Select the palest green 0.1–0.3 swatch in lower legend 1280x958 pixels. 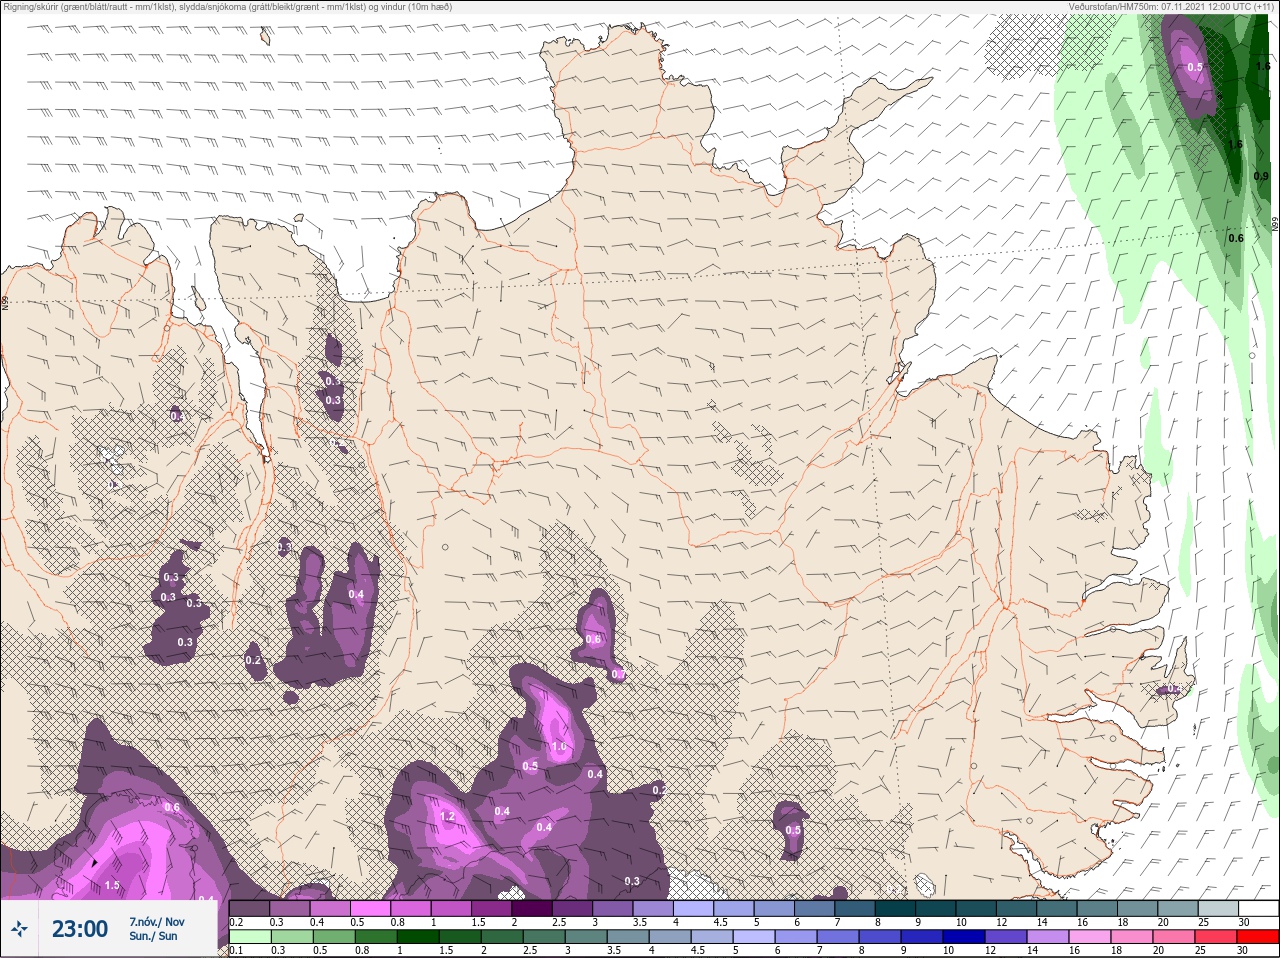click(250, 937)
